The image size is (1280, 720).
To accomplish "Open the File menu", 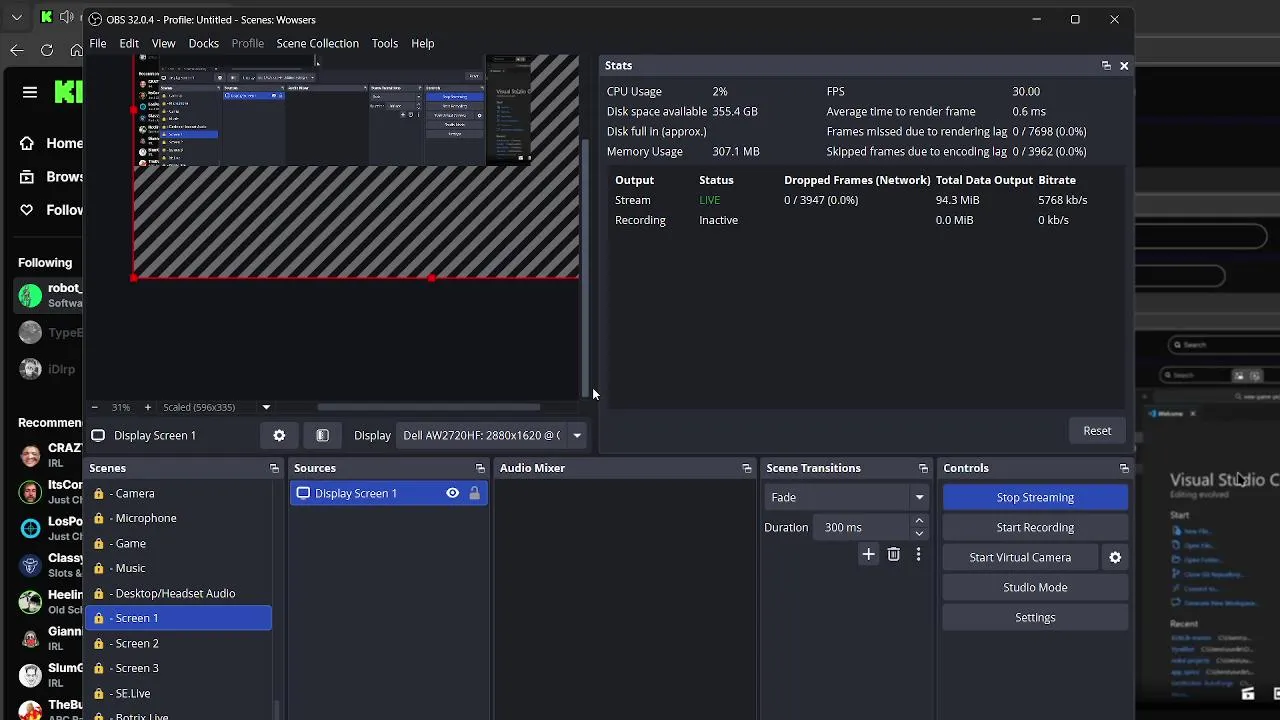I will click(98, 43).
